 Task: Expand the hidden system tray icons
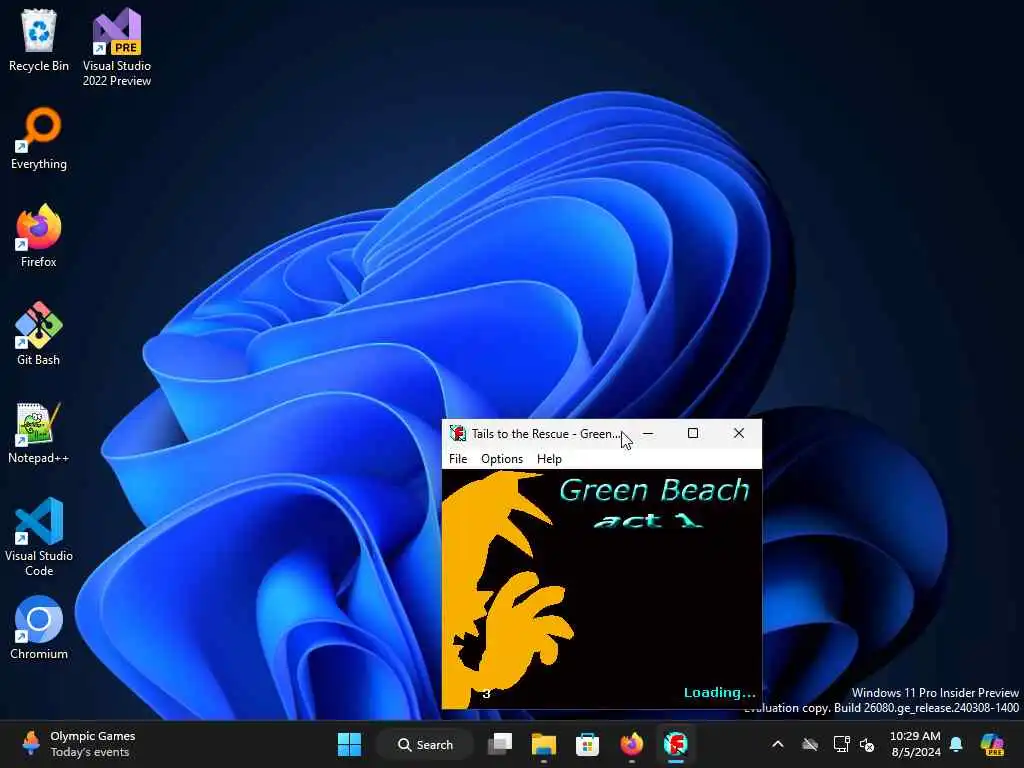(778, 744)
